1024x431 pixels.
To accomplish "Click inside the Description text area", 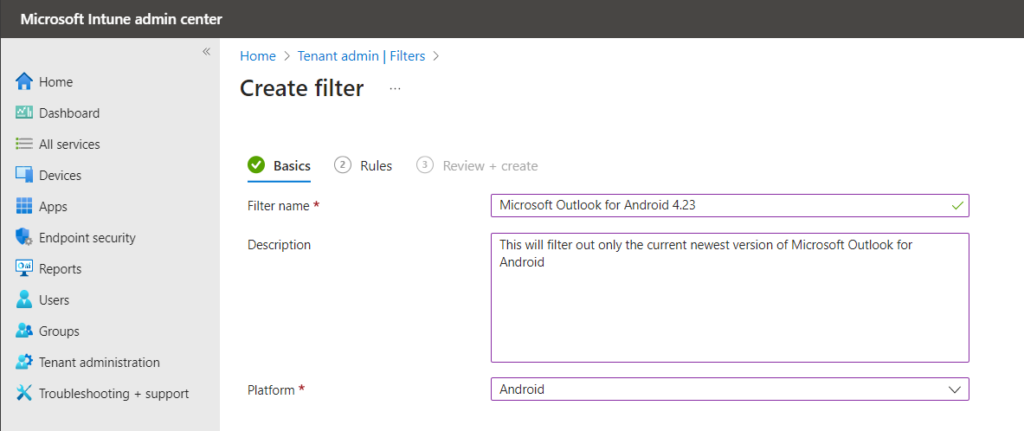I will tap(729, 298).
